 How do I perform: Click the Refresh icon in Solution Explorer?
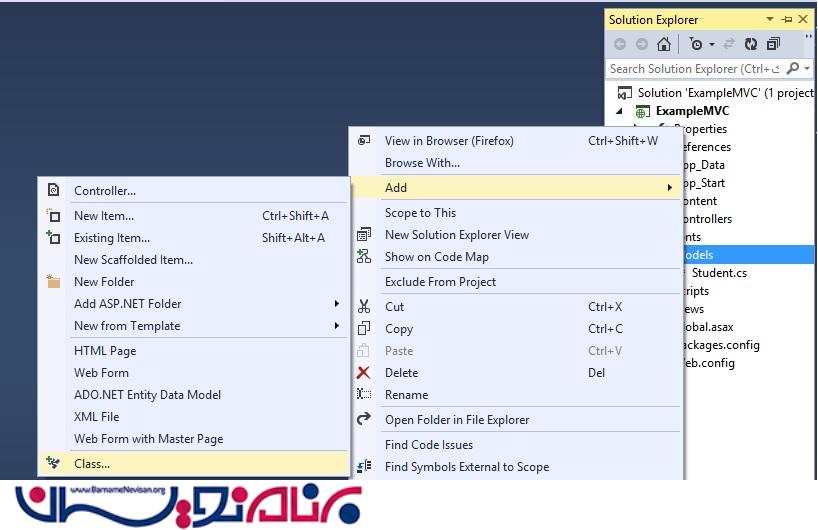point(751,44)
